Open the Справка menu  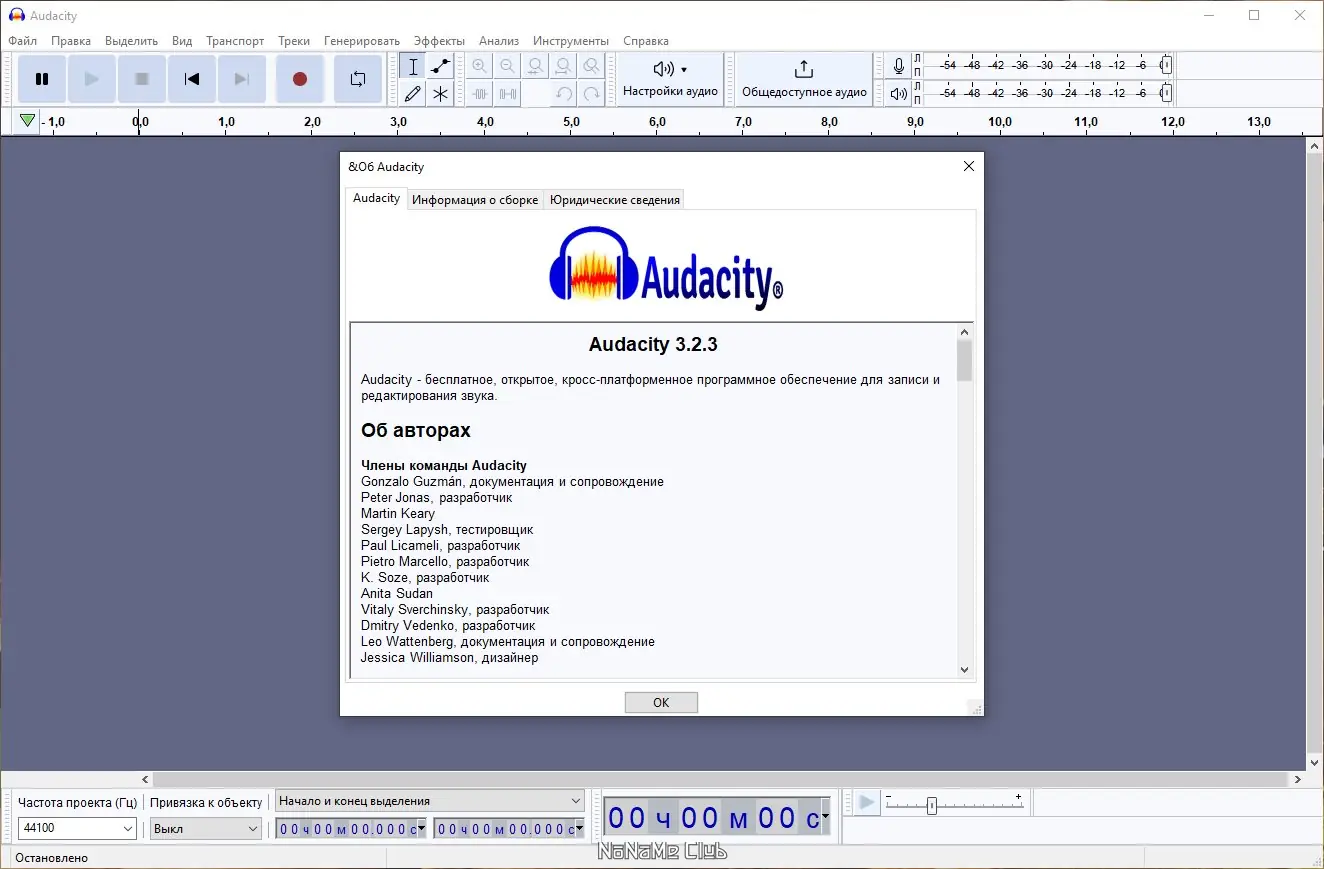click(x=646, y=41)
